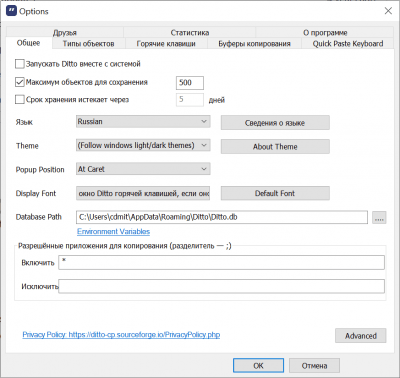Click the Database Path input field

[x=222, y=217]
